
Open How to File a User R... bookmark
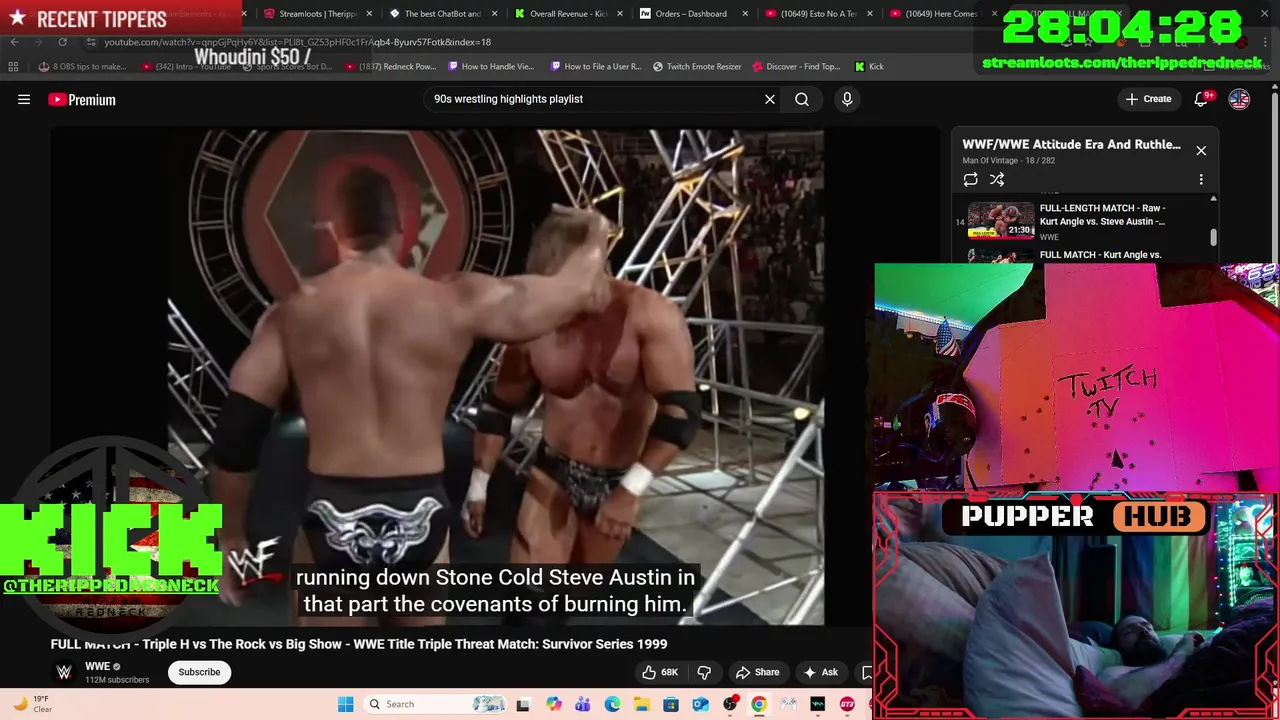594,66
